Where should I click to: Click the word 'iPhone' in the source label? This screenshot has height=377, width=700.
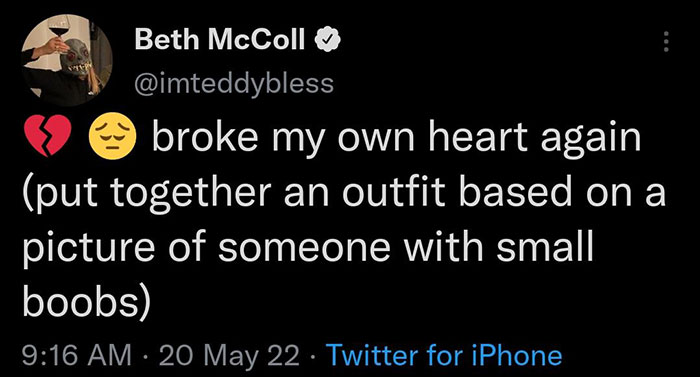[x=517, y=356]
